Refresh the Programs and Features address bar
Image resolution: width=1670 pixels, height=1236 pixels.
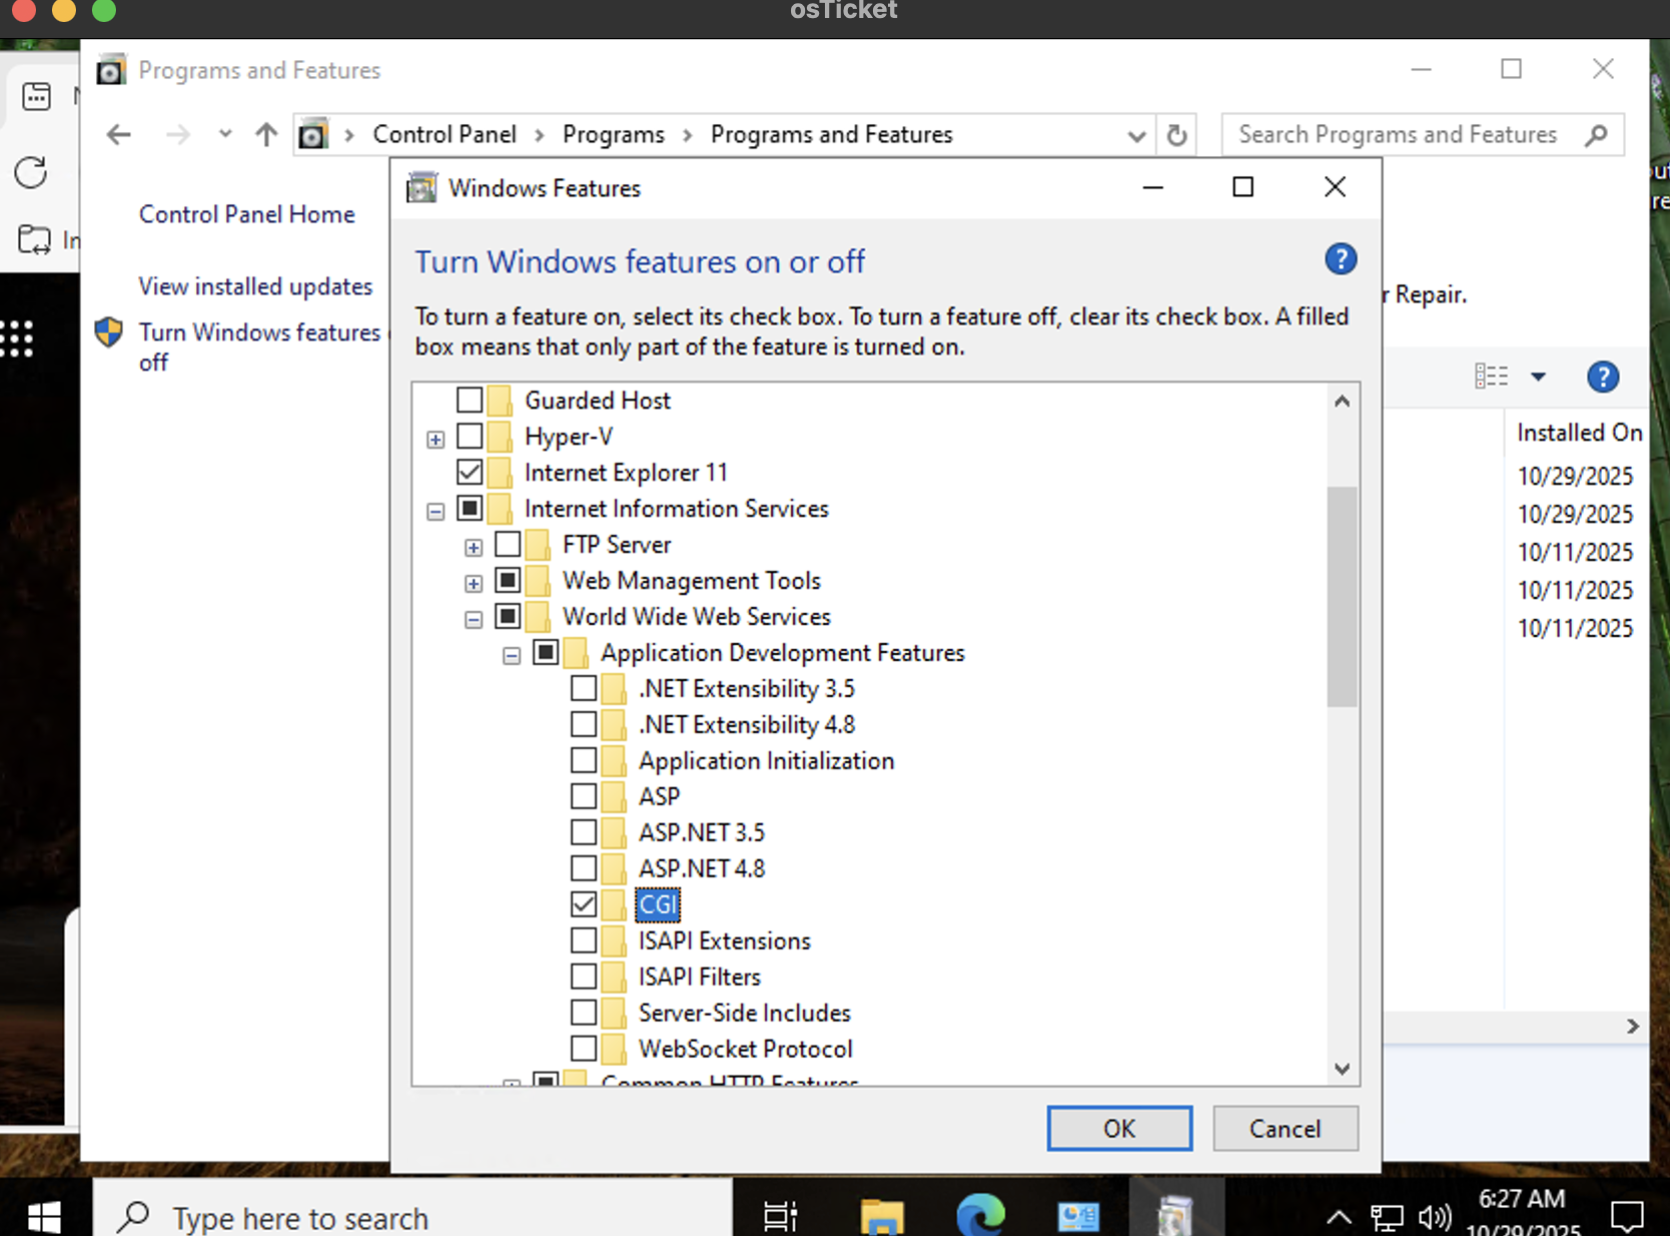(1177, 134)
